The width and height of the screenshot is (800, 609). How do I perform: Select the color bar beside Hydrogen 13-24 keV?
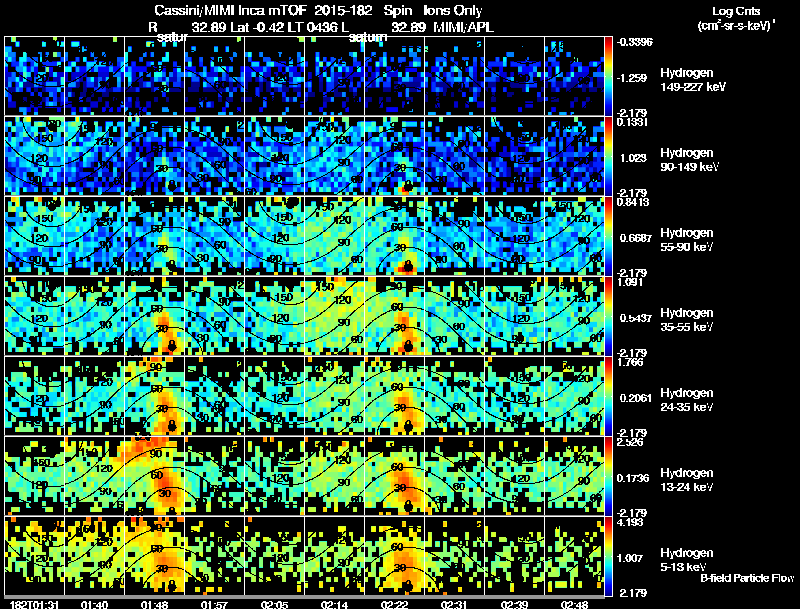(x=608, y=476)
